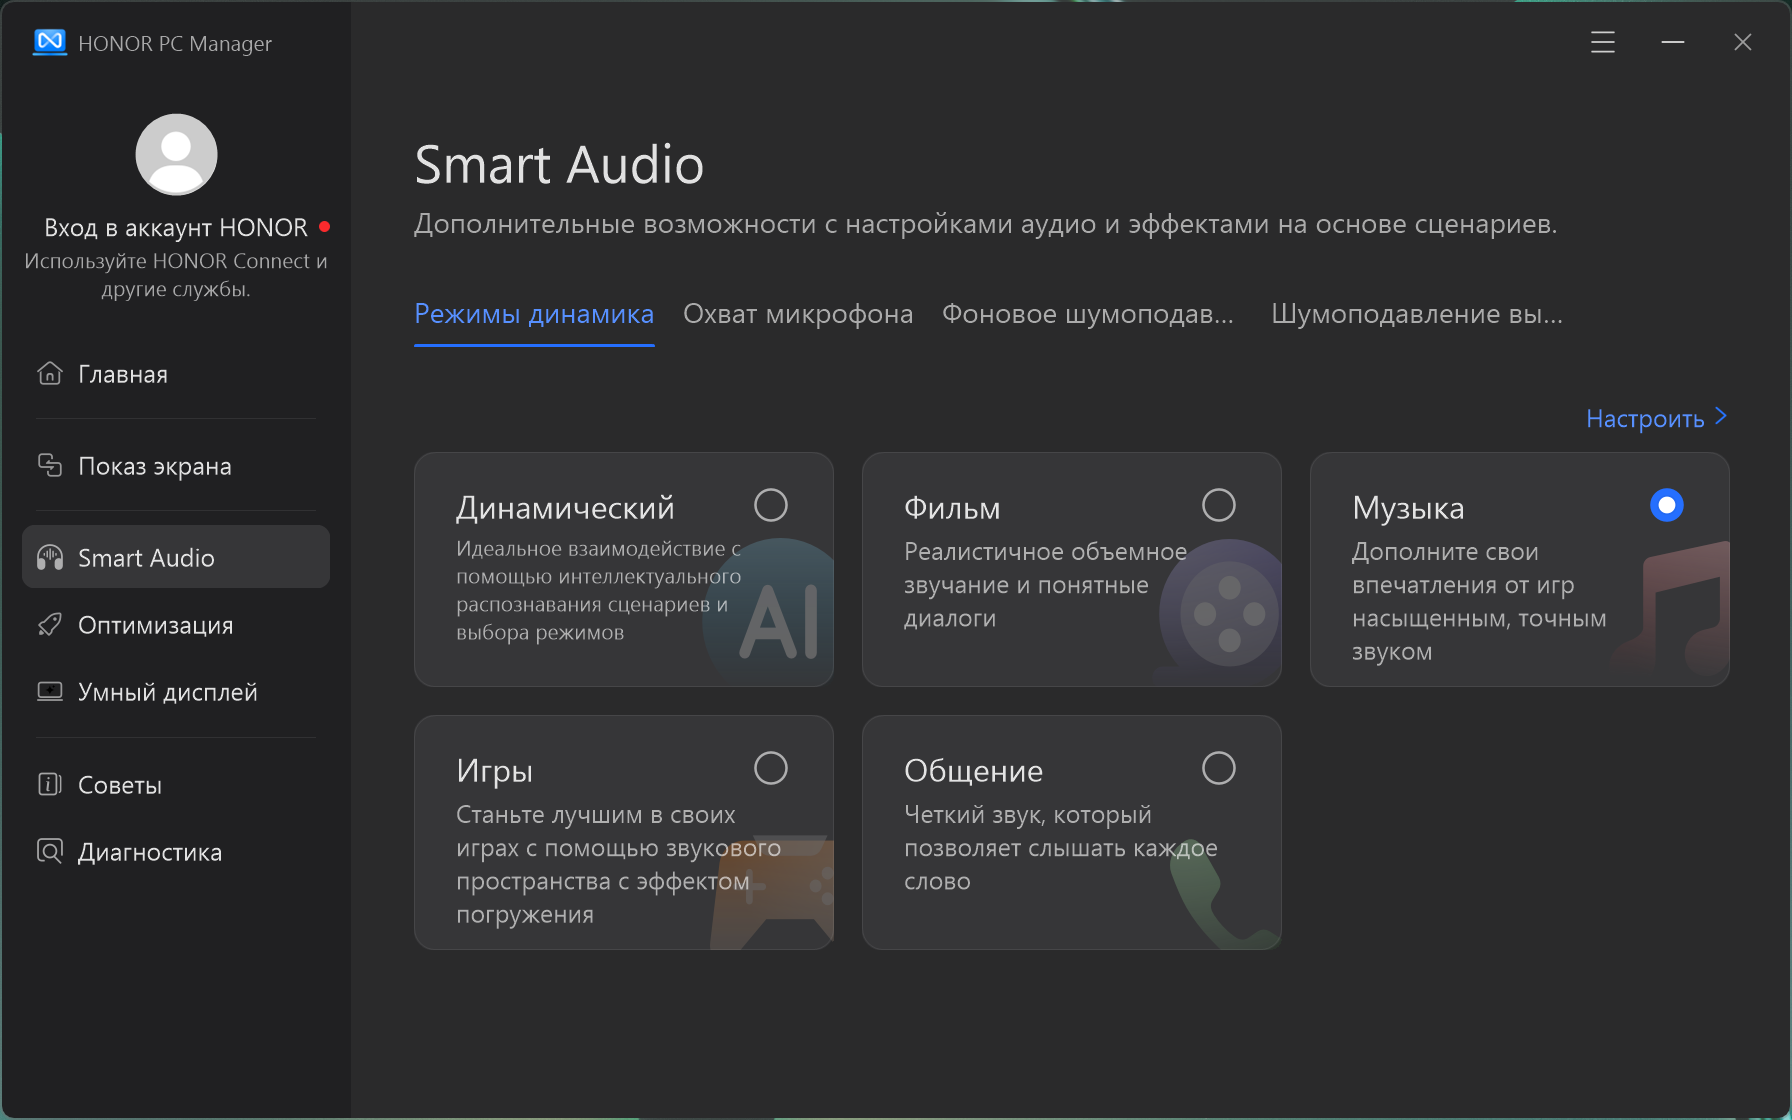Screen dimensions: 1792x1120
Task: Click the Игры card title
Action: pos(494,771)
